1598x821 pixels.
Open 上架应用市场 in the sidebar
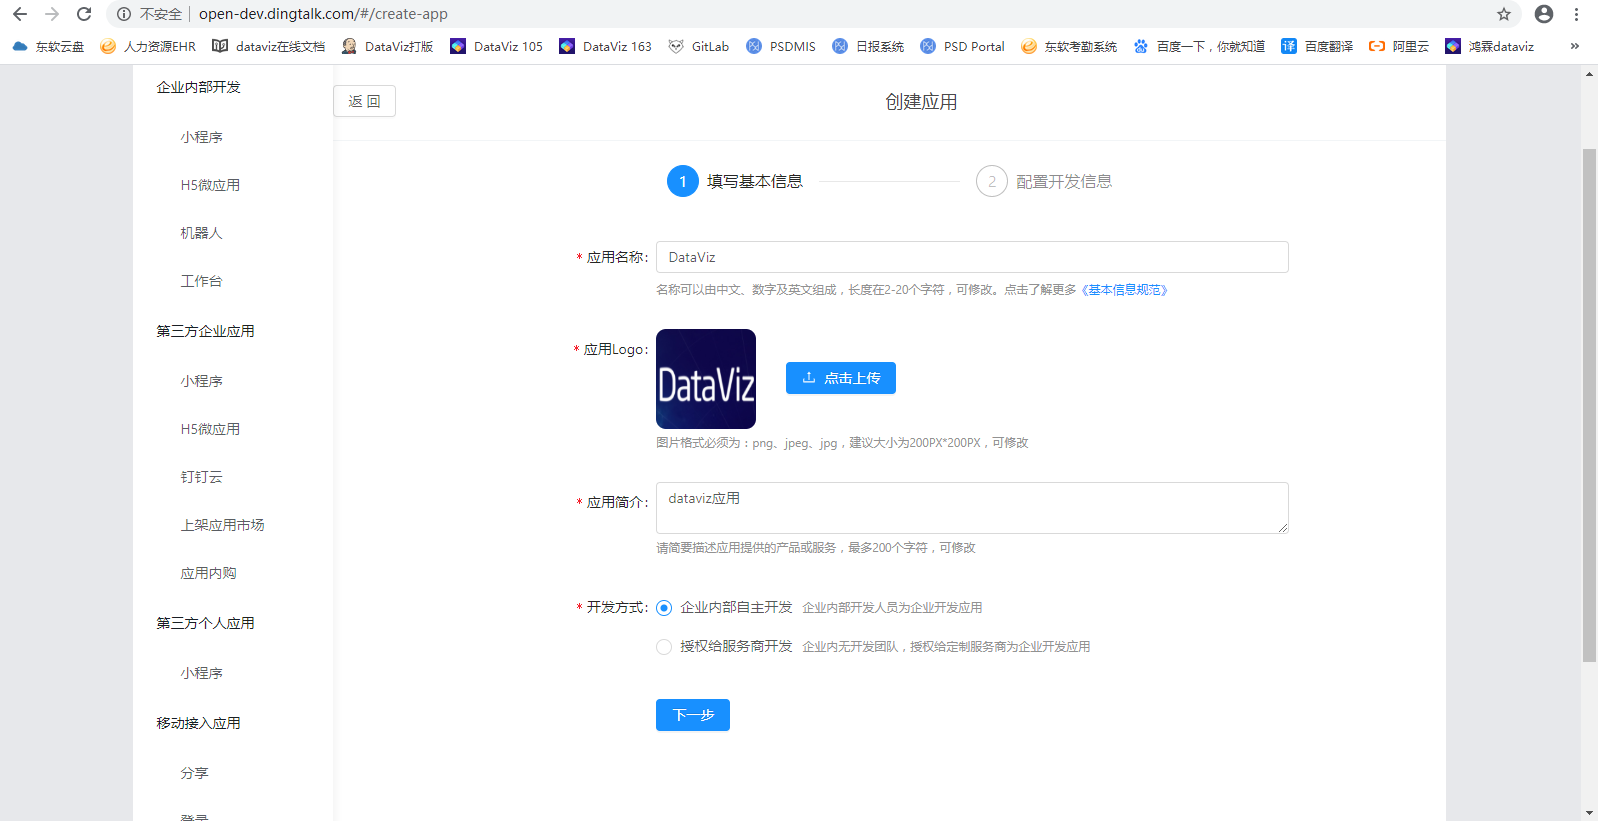(x=222, y=525)
